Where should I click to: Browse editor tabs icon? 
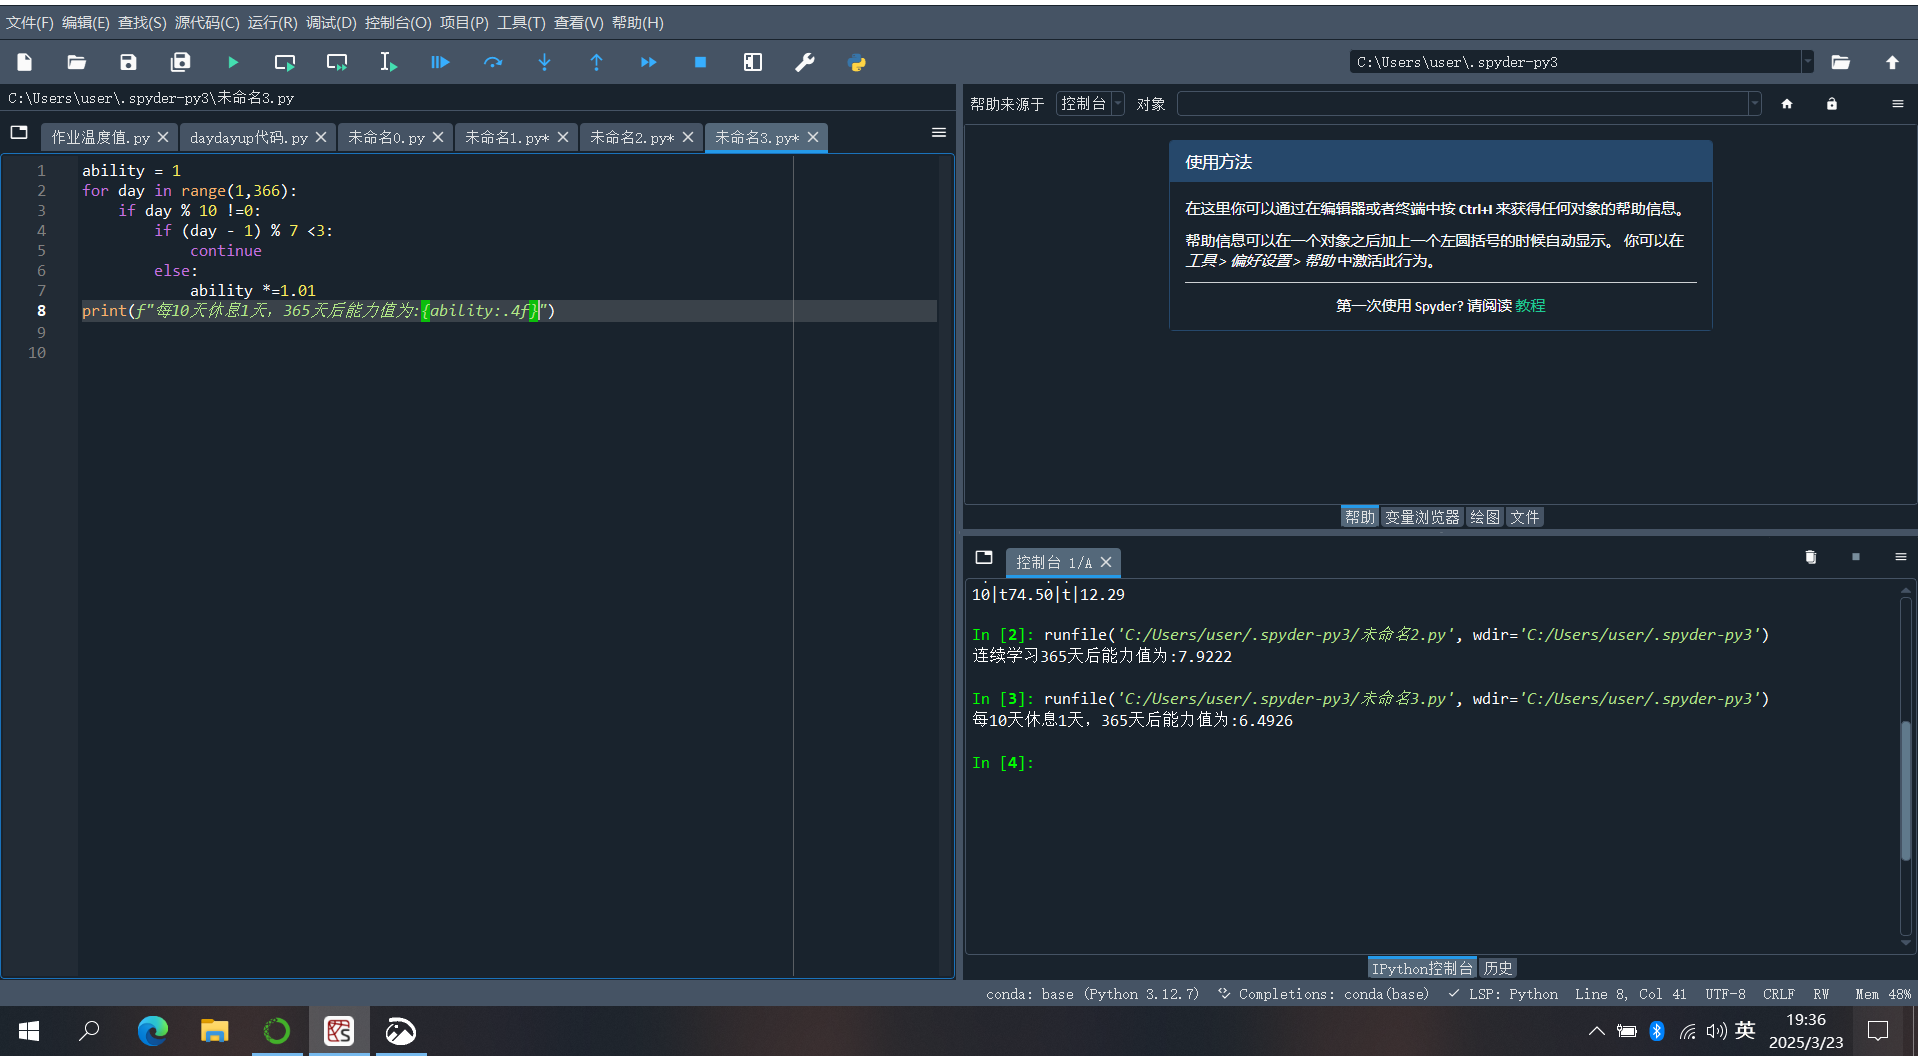point(19,132)
